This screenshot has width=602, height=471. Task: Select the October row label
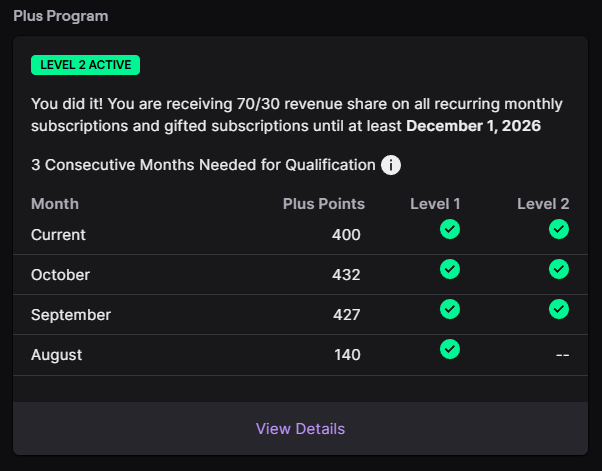pos(60,275)
